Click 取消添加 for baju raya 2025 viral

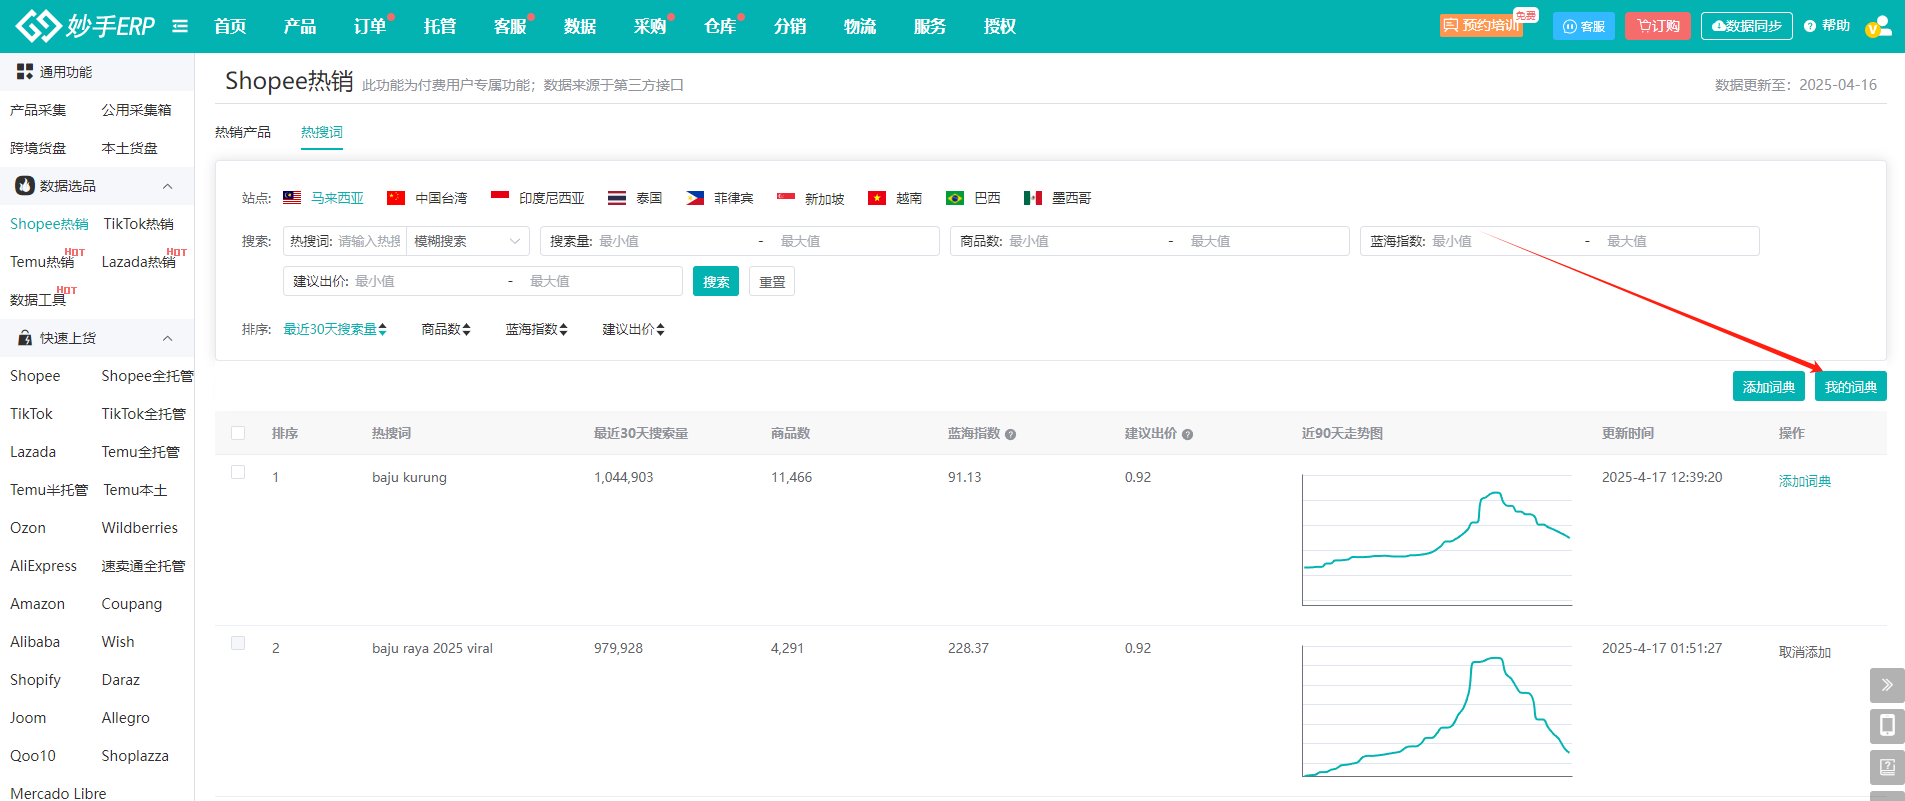(1805, 652)
